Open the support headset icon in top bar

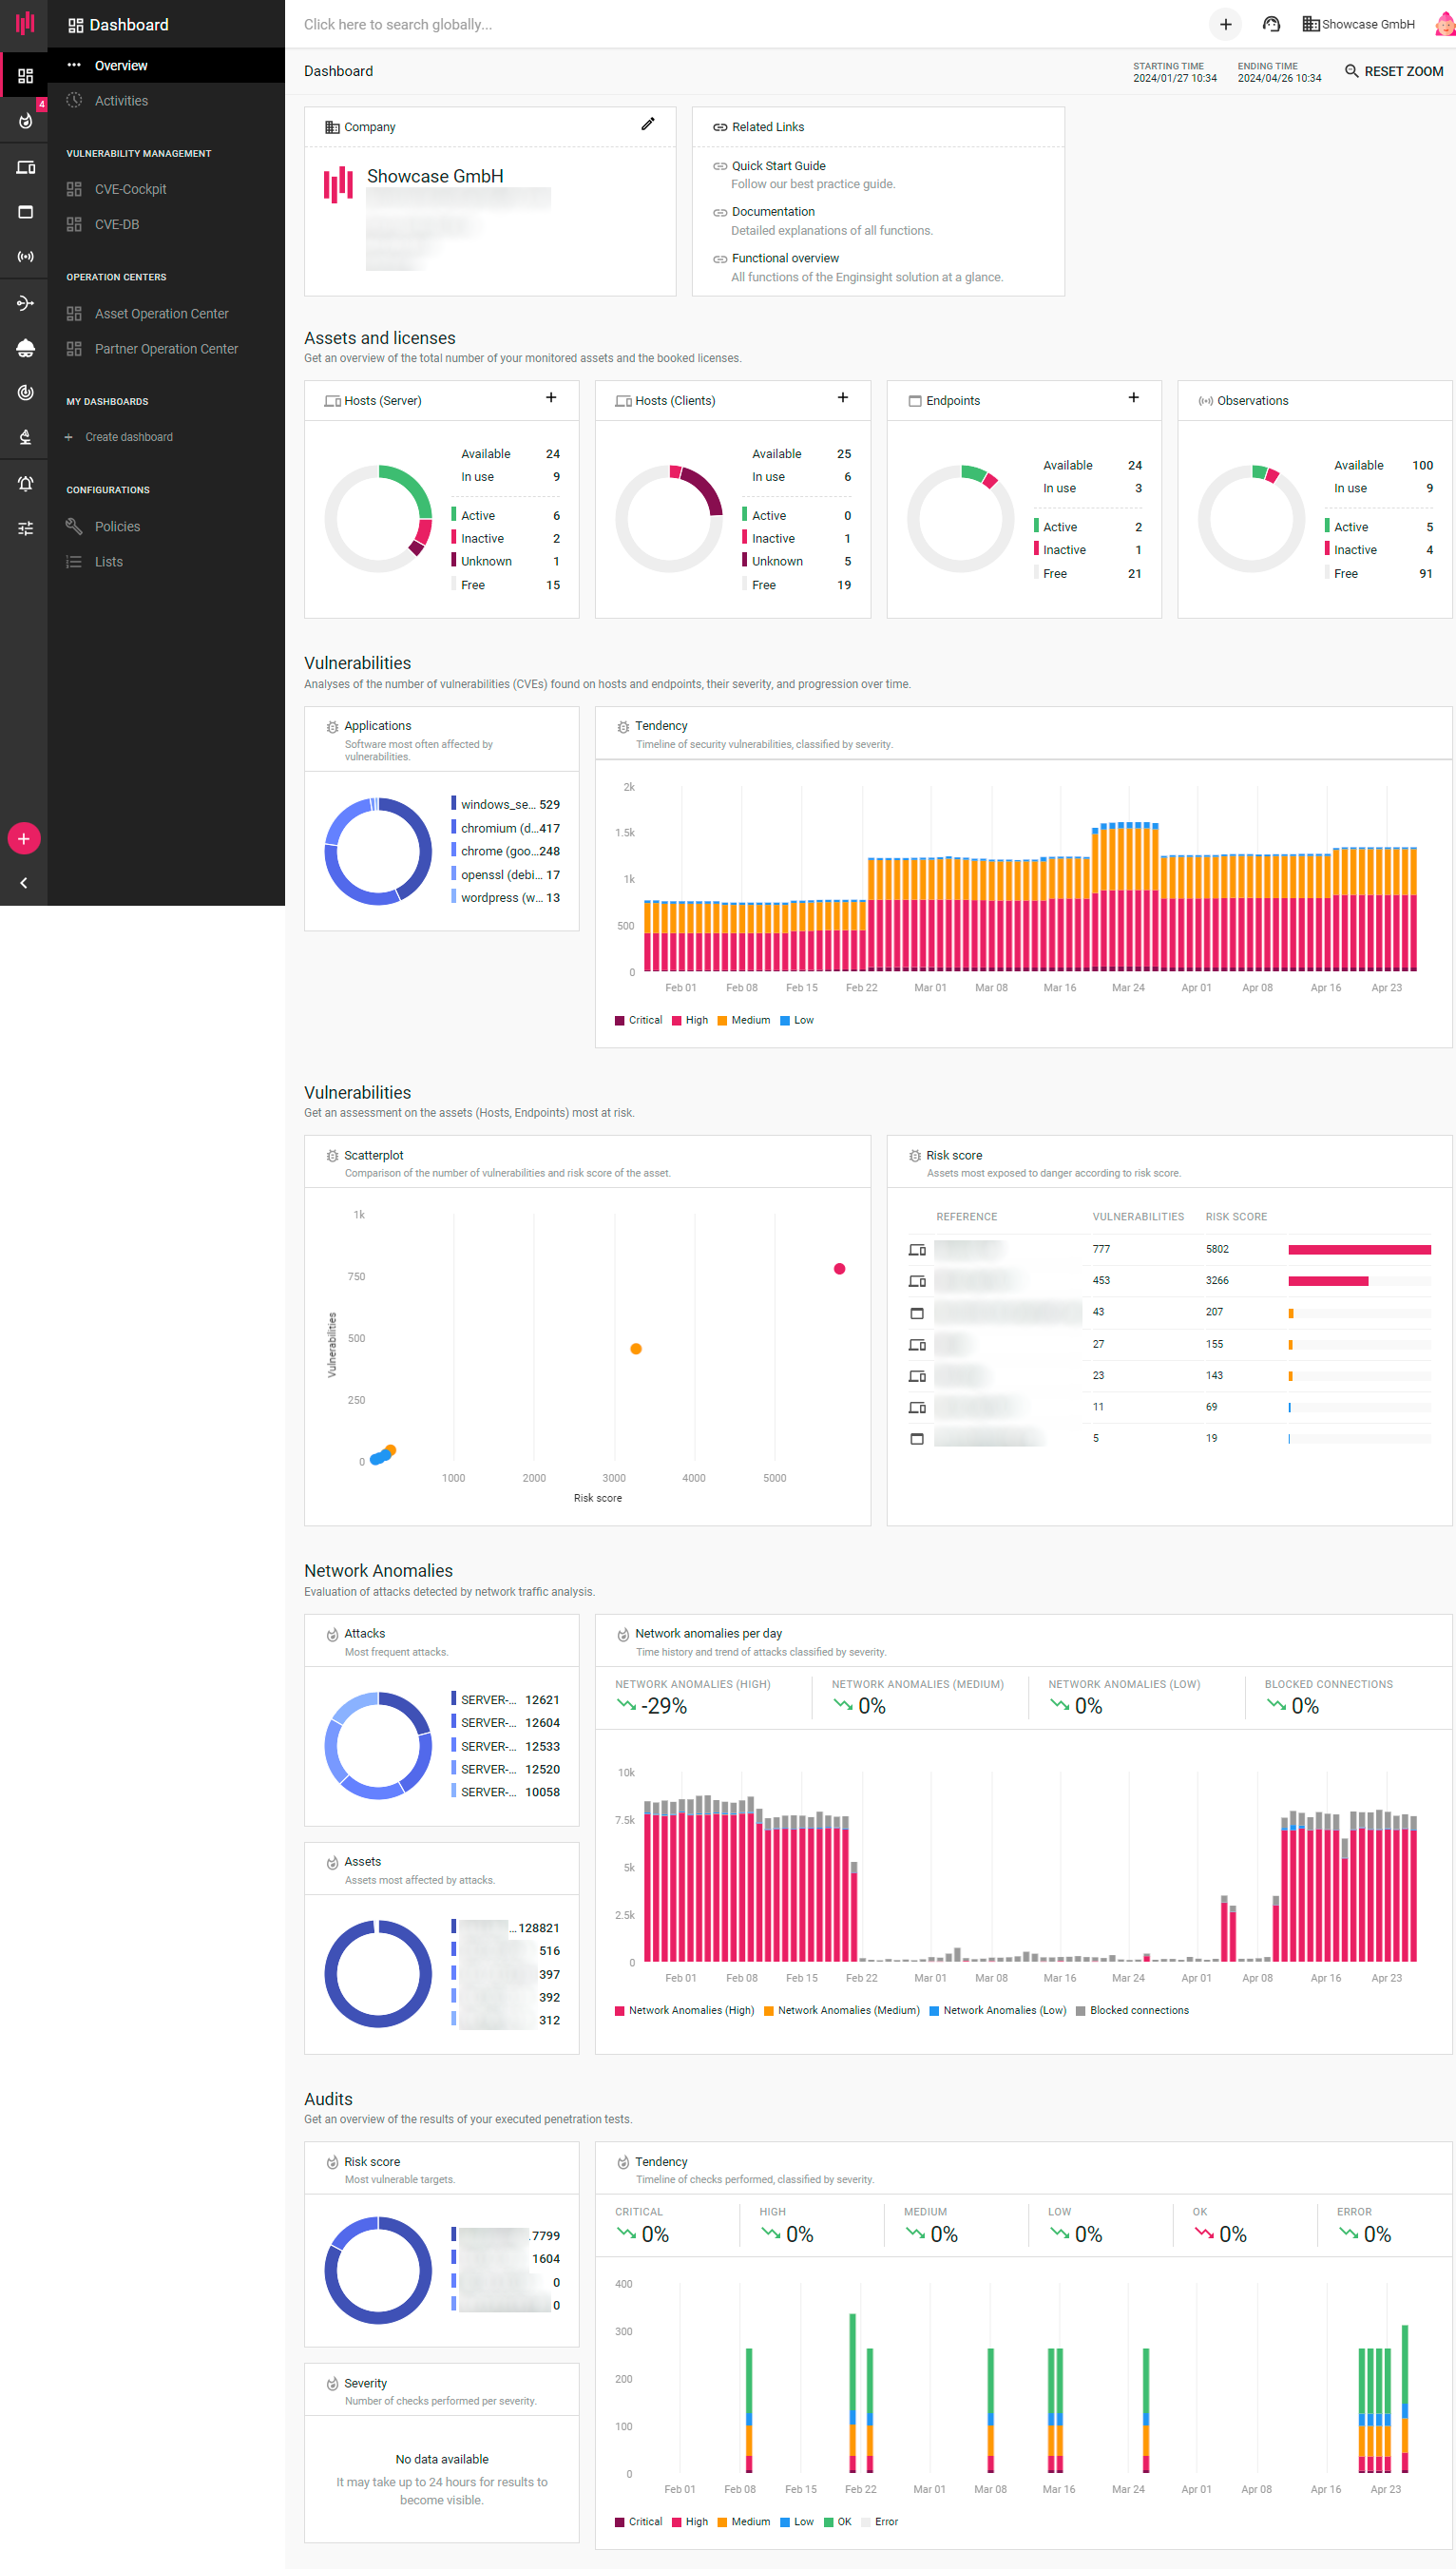pyautogui.click(x=1271, y=24)
